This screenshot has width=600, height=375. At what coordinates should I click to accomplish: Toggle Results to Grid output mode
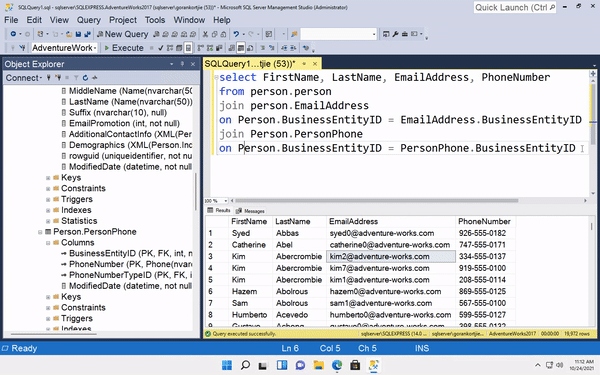coord(241,48)
